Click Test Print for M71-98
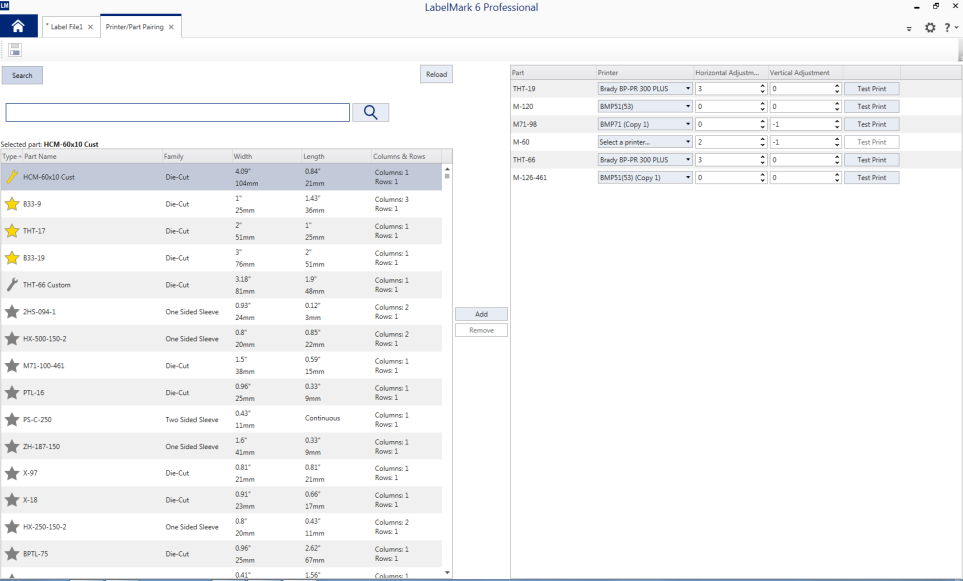 [x=871, y=124]
